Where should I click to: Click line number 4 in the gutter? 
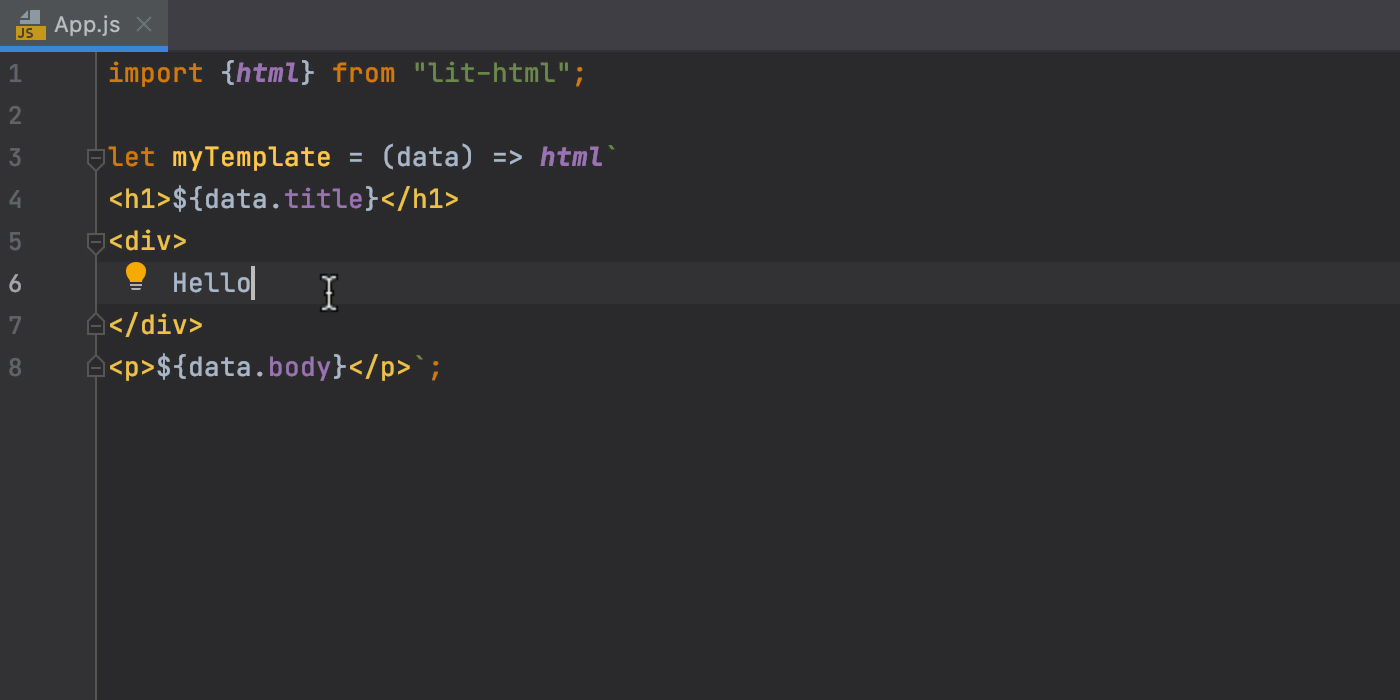(15, 200)
